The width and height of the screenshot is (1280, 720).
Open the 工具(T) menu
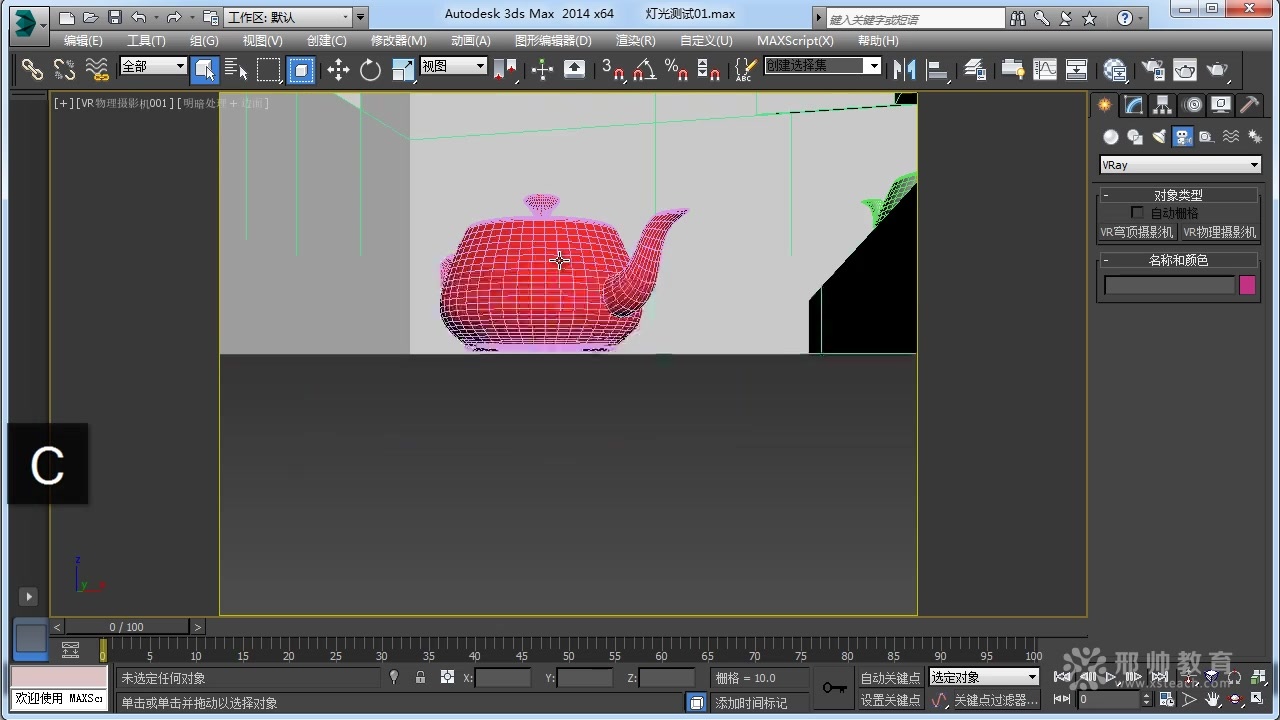click(146, 41)
